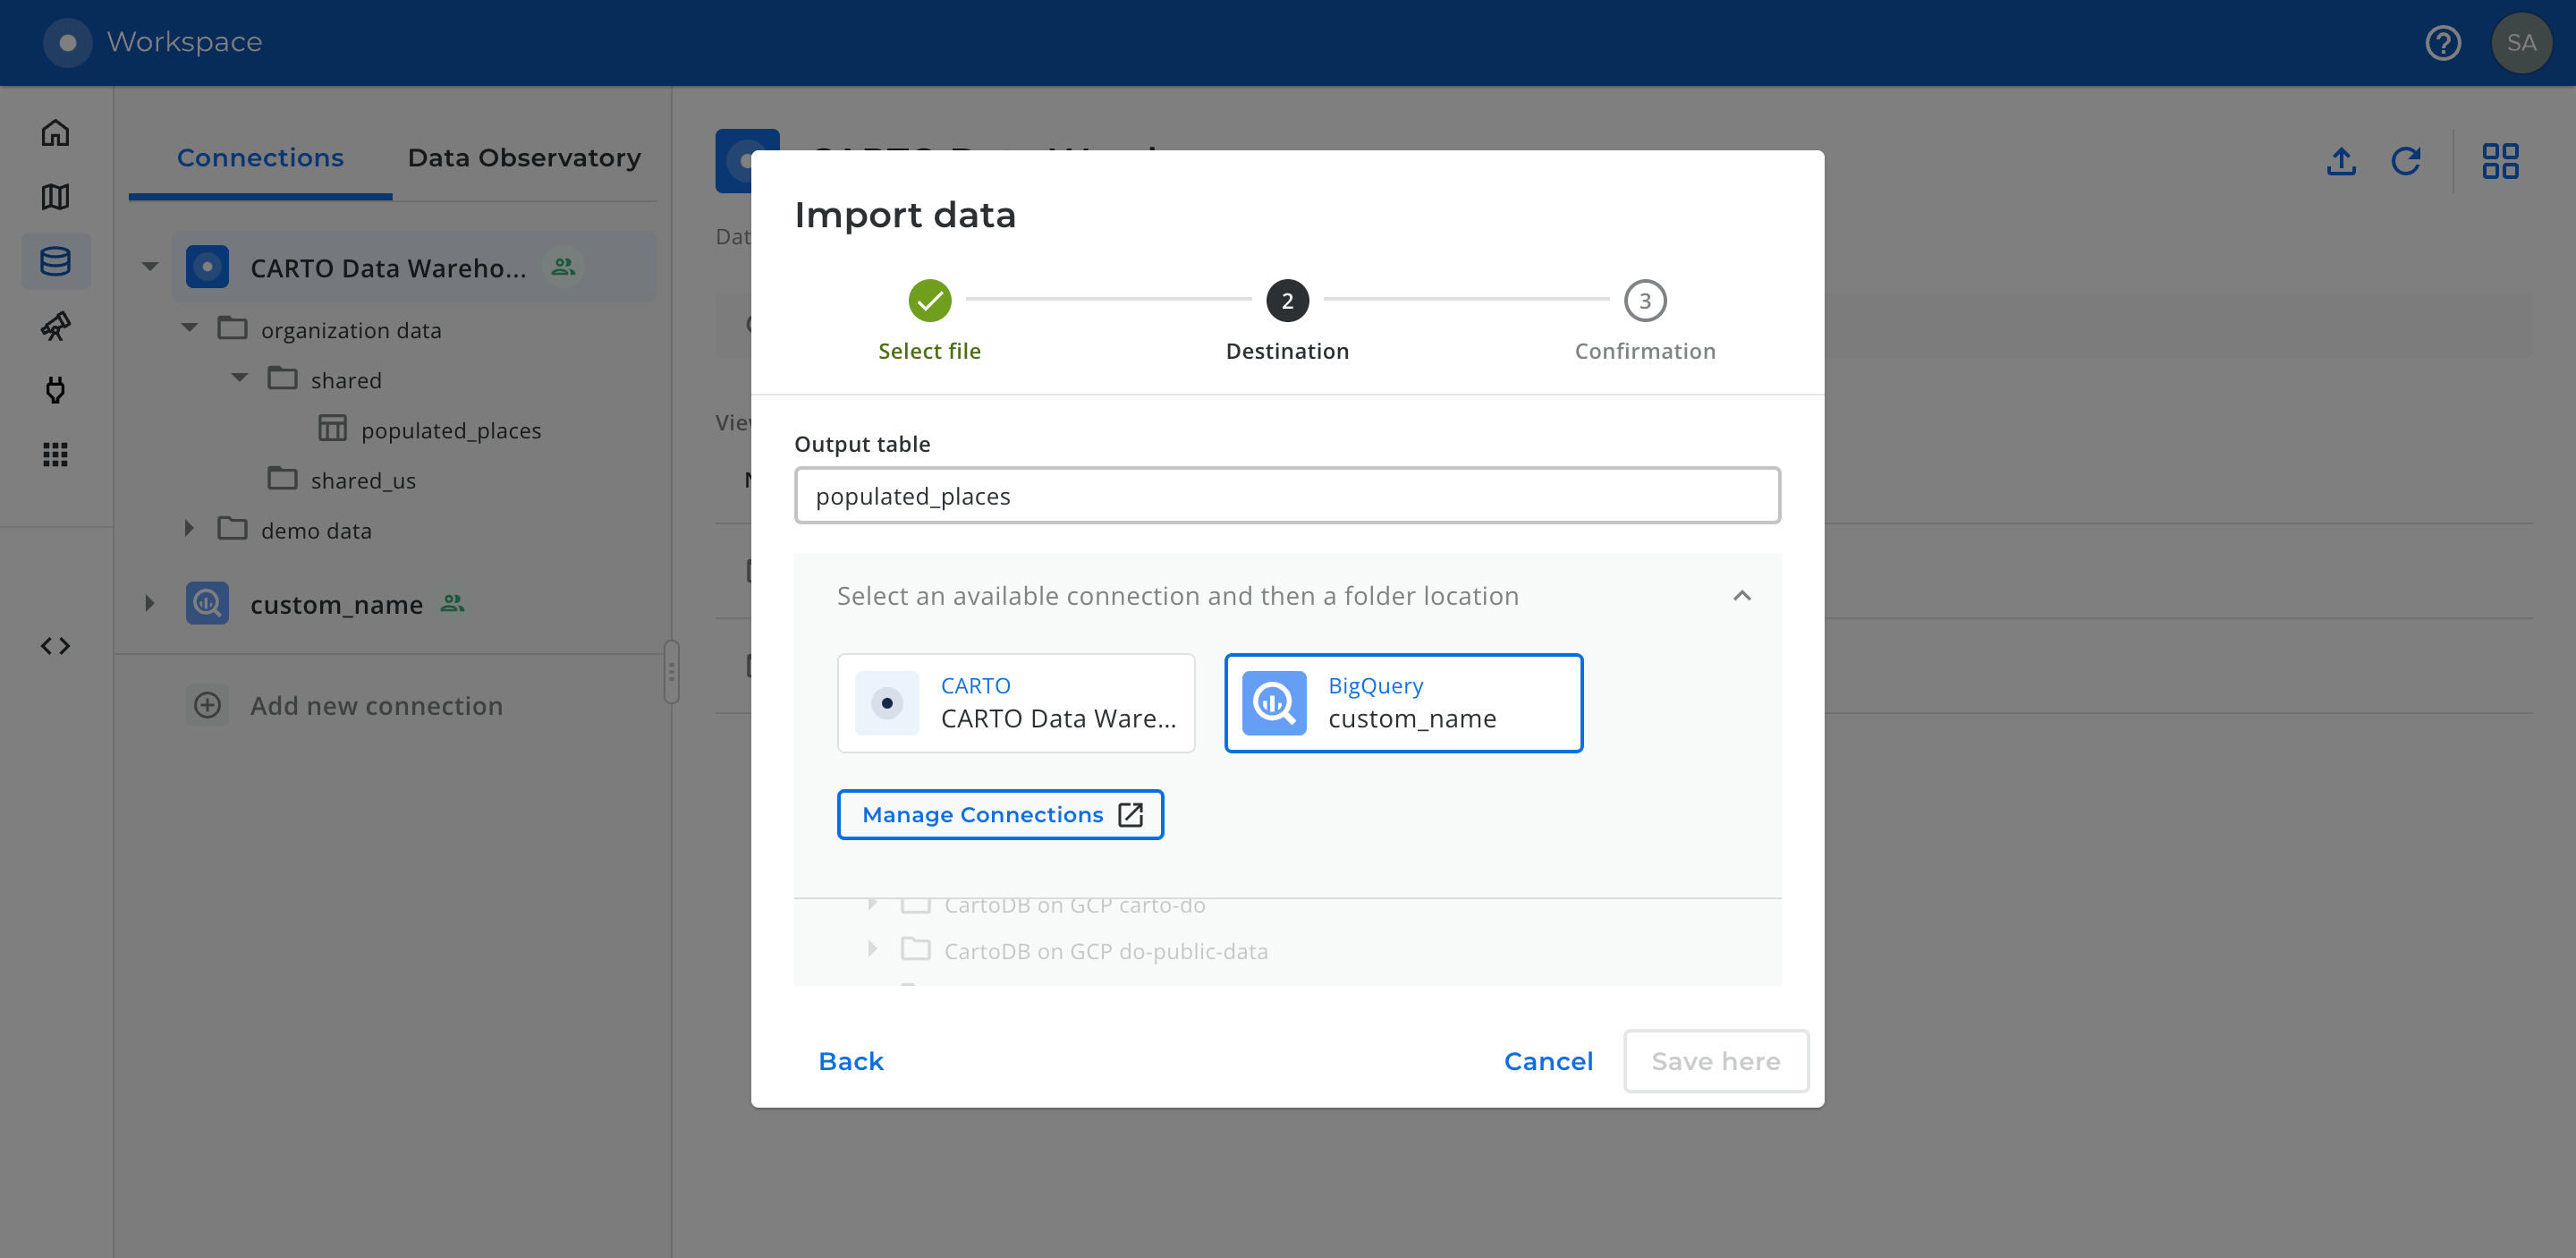
Task: Click the shared group icon beside custom_name
Action: point(453,603)
